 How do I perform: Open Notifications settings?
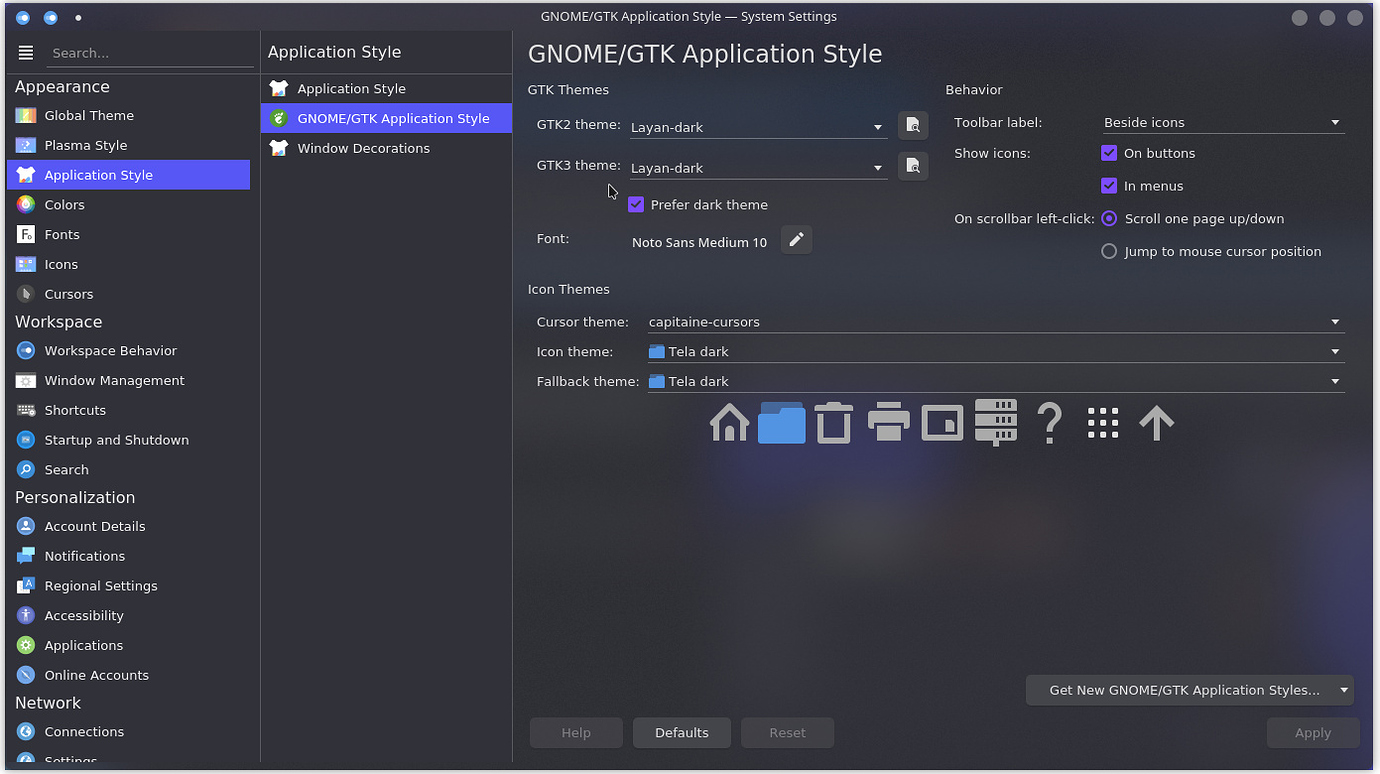pyautogui.click(x=128, y=556)
